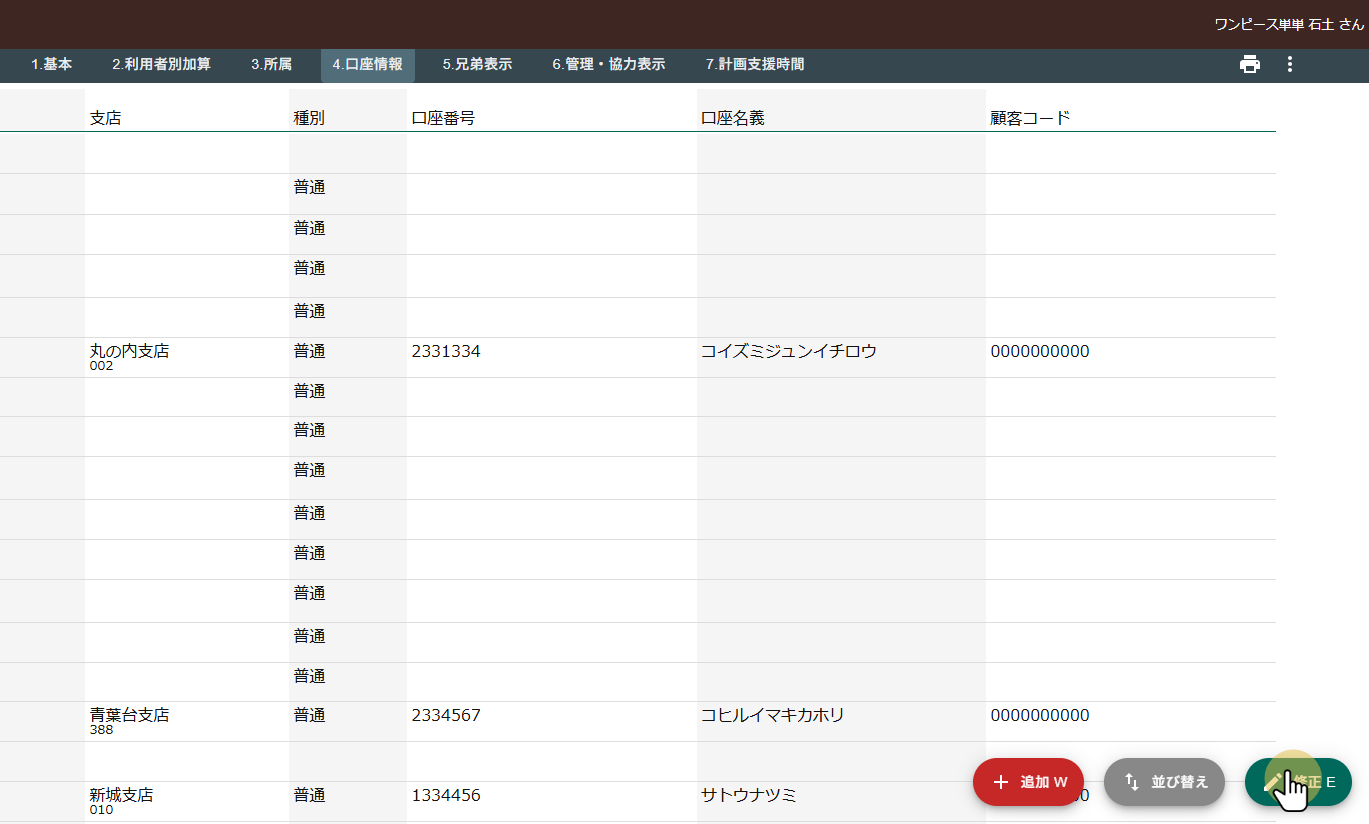This screenshot has width=1369, height=824.
Task: Switch to the 1.基本 tab
Action: (x=52, y=65)
